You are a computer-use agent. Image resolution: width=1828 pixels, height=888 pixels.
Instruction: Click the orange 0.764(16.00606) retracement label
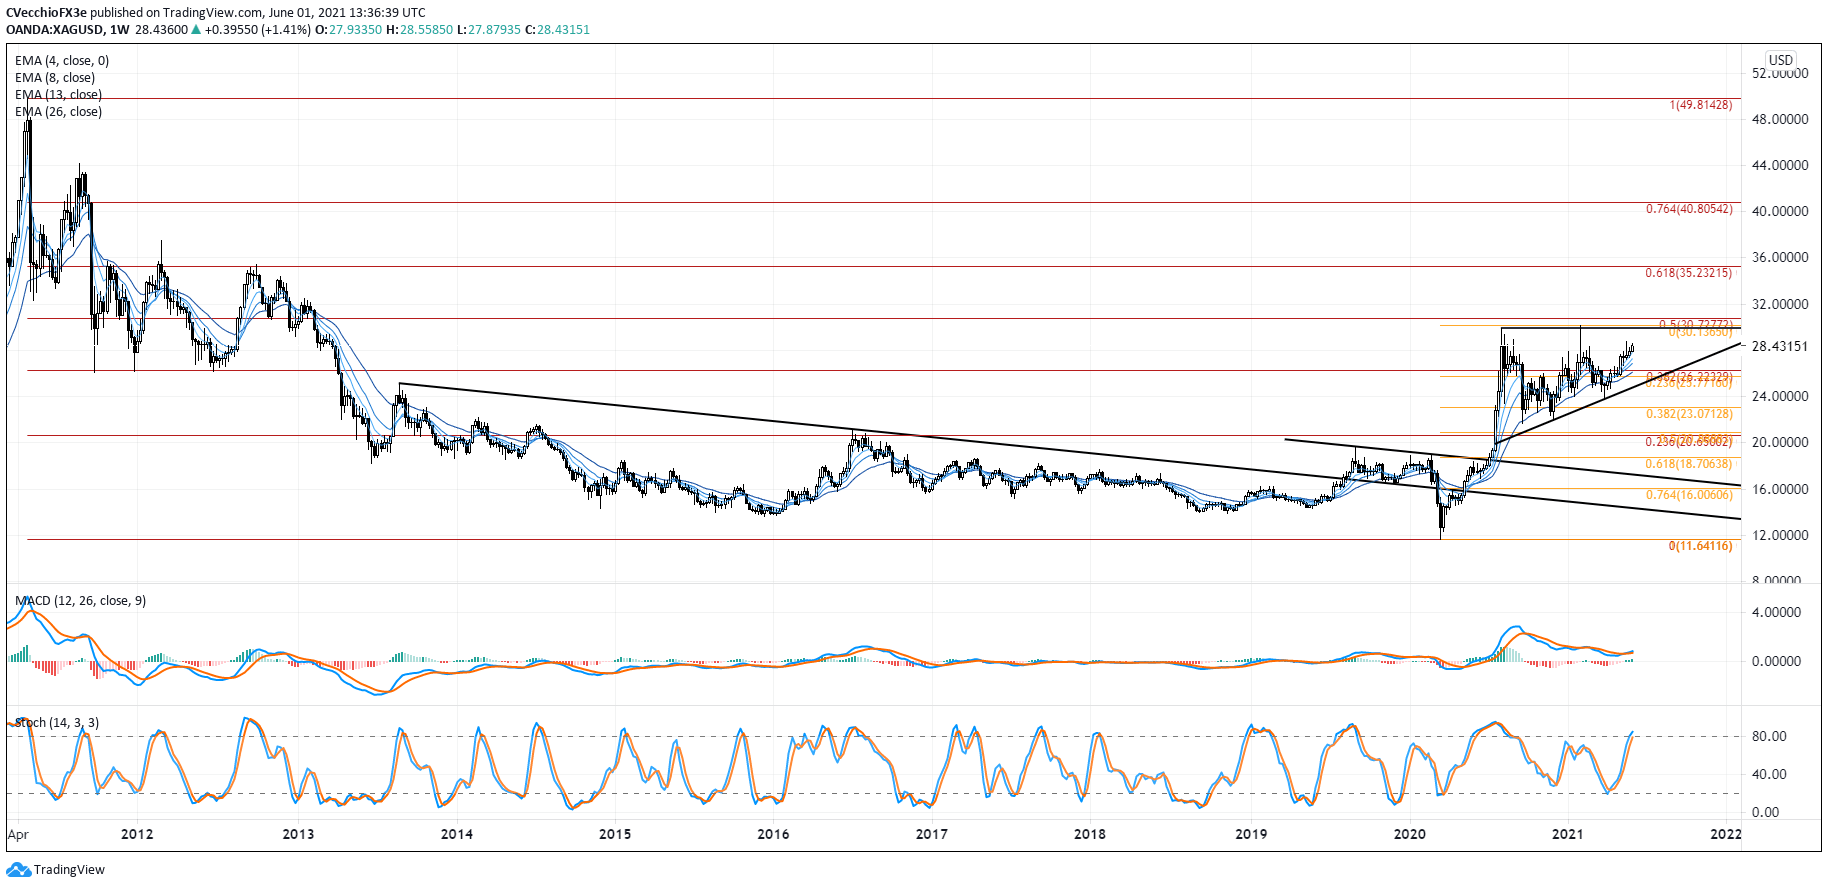click(1689, 495)
